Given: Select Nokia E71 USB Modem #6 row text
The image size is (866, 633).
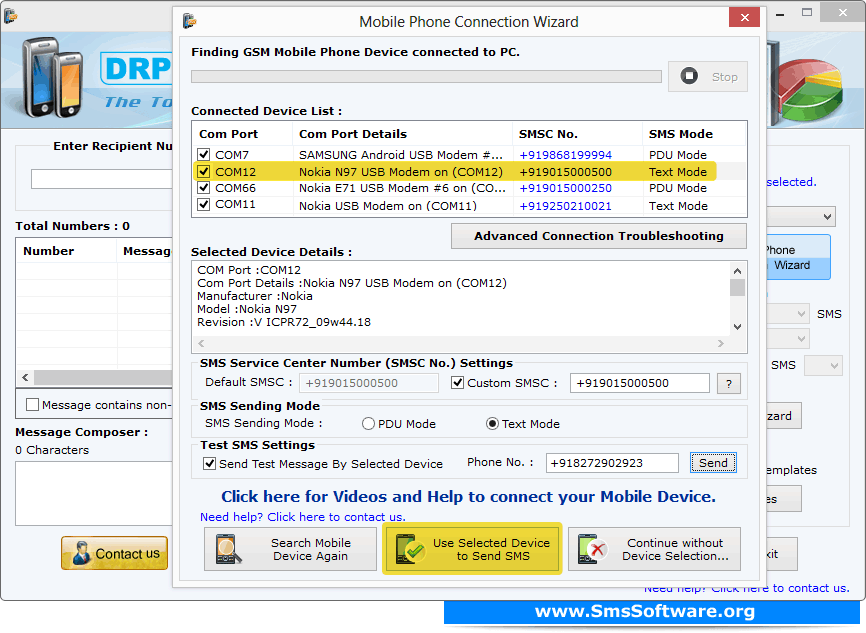Looking at the screenshot, I should tap(402, 188).
